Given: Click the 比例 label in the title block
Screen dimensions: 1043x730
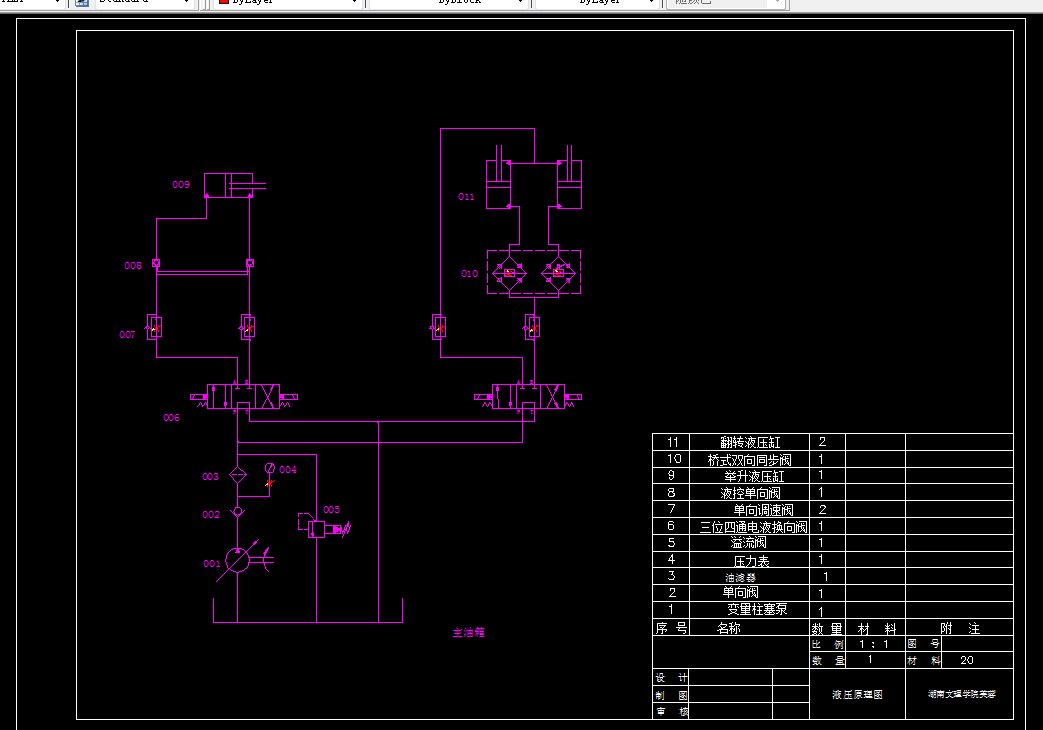Looking at the screenshot, I should pyautogui.click(x=827, y=643).
